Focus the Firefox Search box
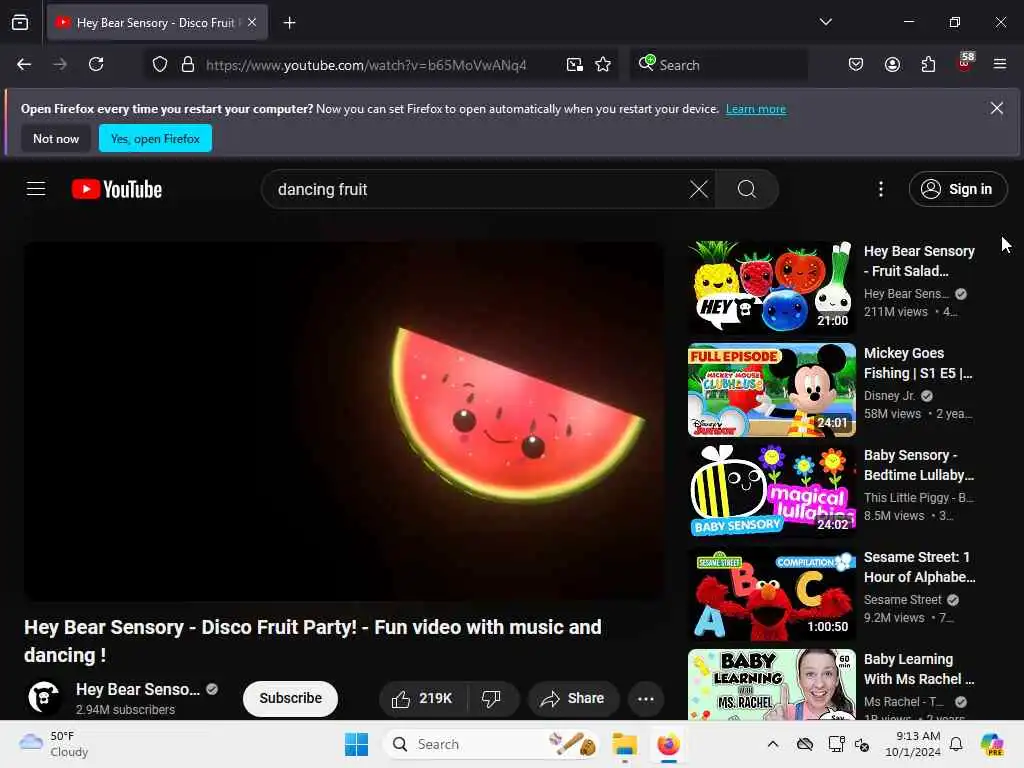 point(718,65)
